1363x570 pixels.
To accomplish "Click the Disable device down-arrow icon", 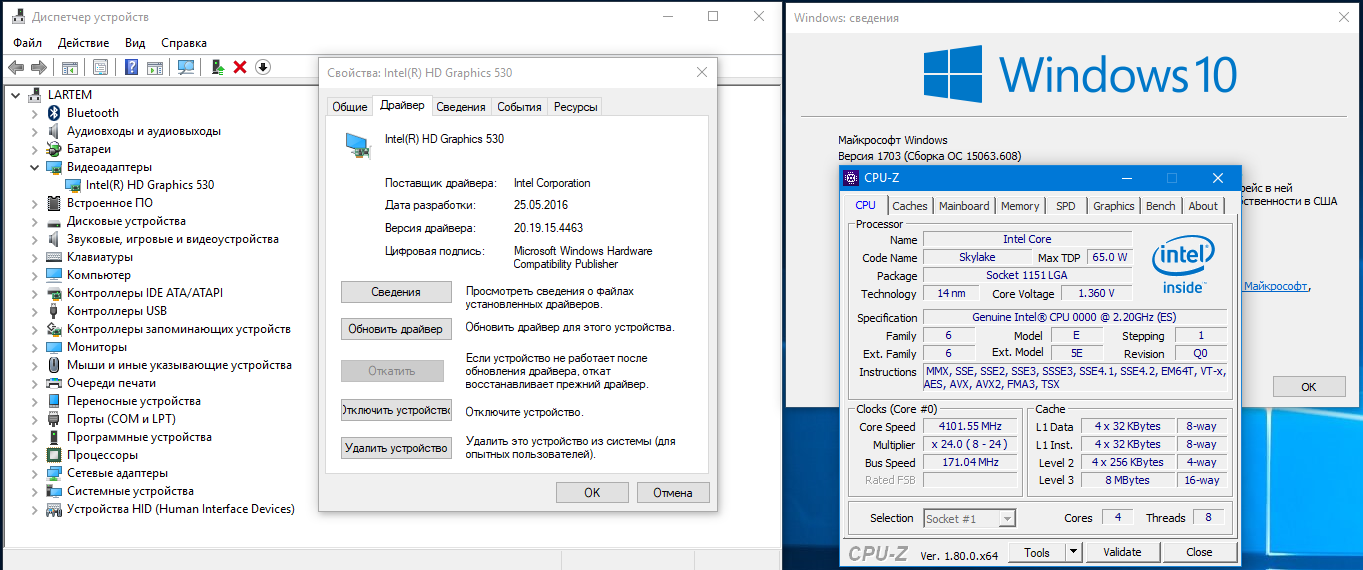I will [x=263, y=67].
